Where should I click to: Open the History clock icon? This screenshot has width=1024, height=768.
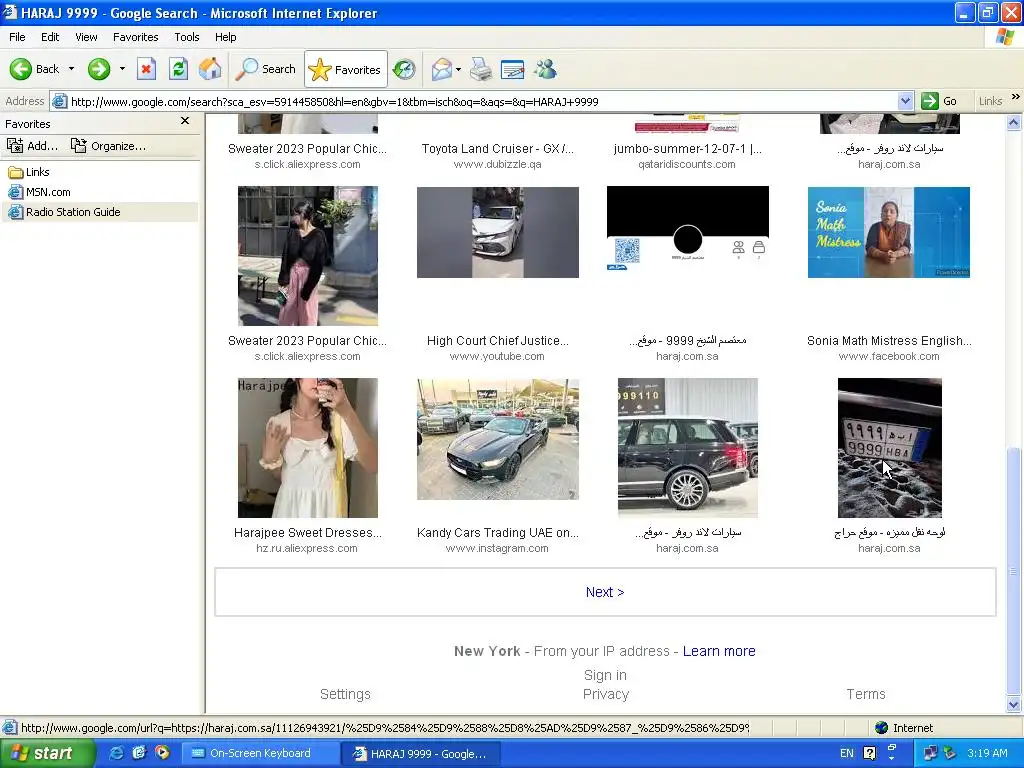click(404, 69)
